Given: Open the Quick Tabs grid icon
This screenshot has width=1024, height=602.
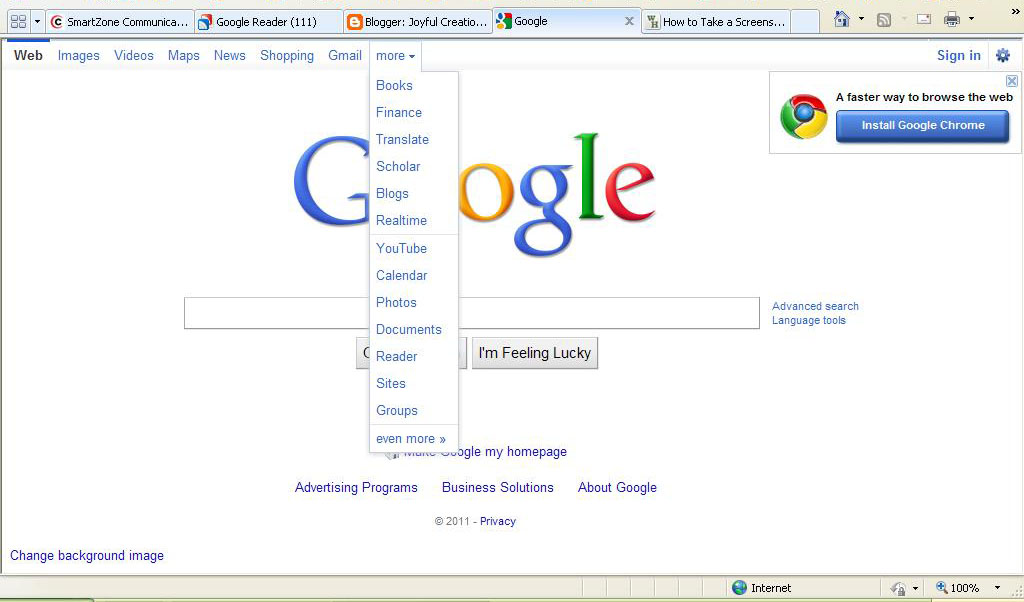Looking at the screenshot, I should (x=18, y=22).
